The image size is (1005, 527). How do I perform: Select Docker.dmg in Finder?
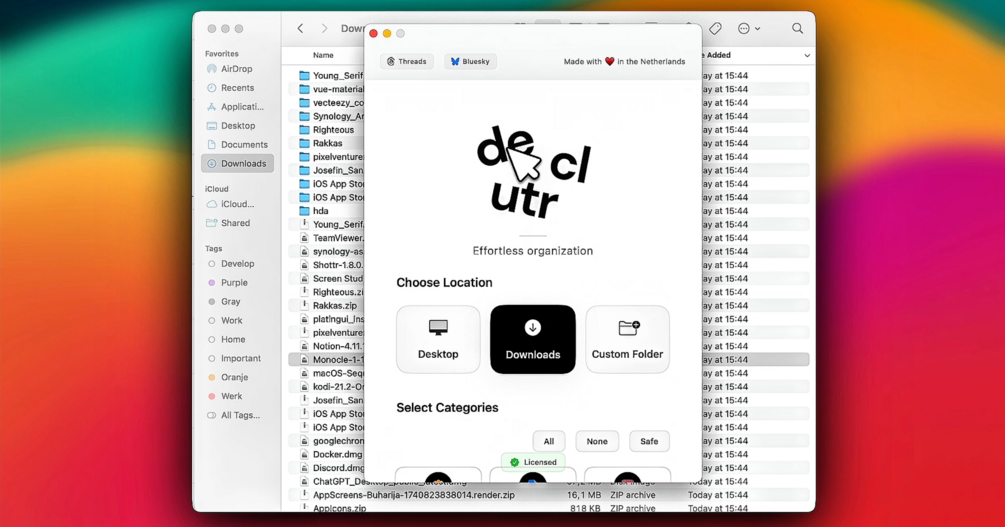(x=331, y=455)
